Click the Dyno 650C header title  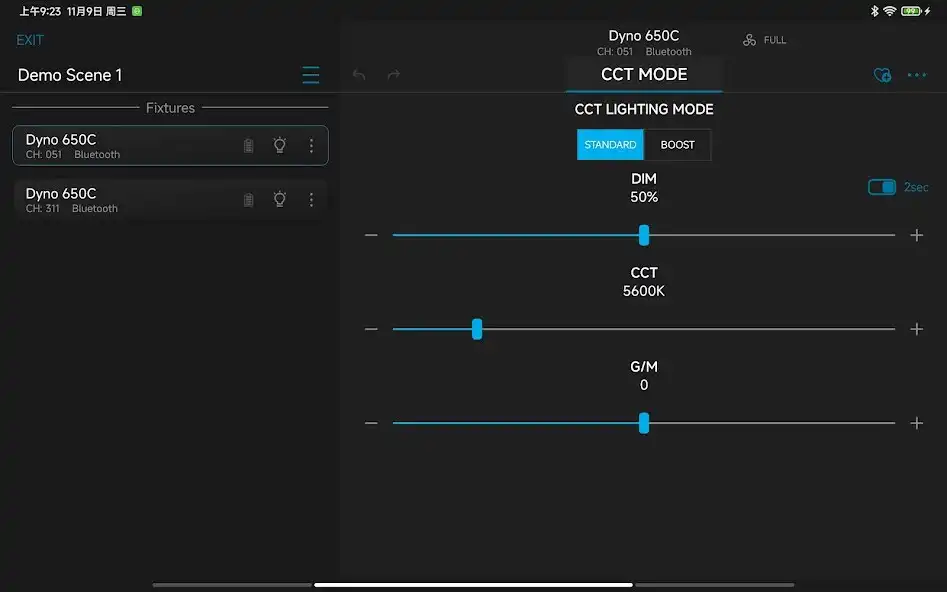click(644, 36)
